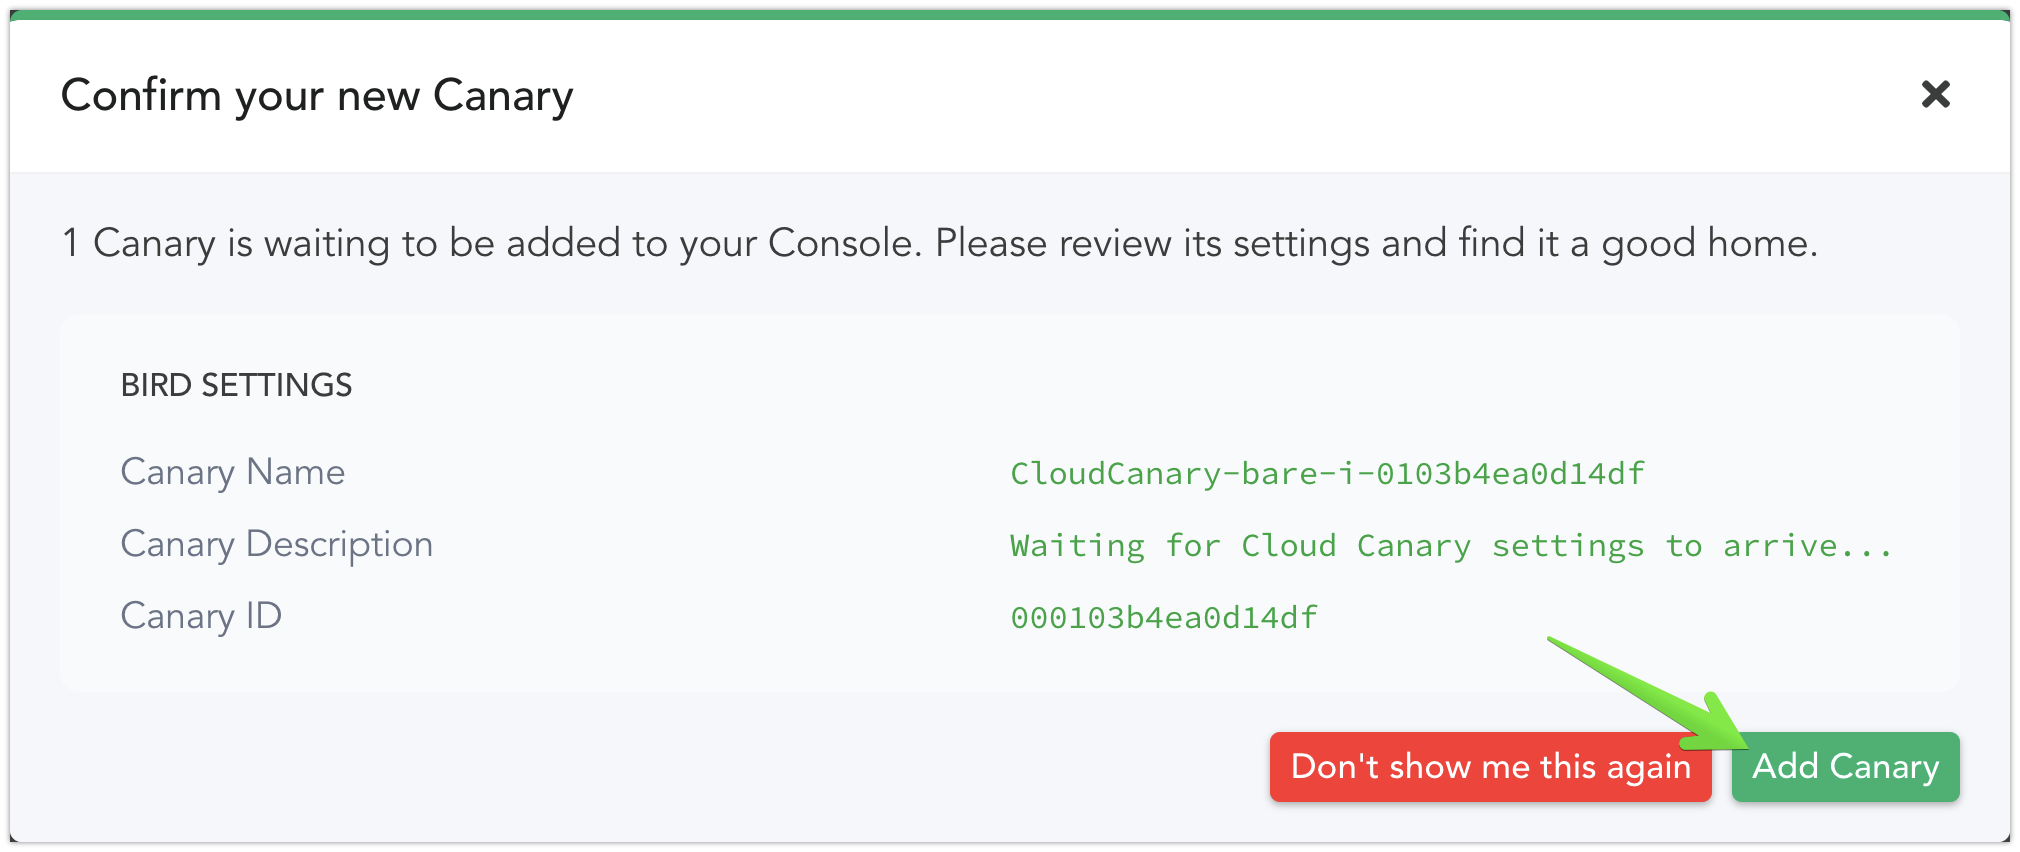Click the Canary Name label

(x=233, y=472)
